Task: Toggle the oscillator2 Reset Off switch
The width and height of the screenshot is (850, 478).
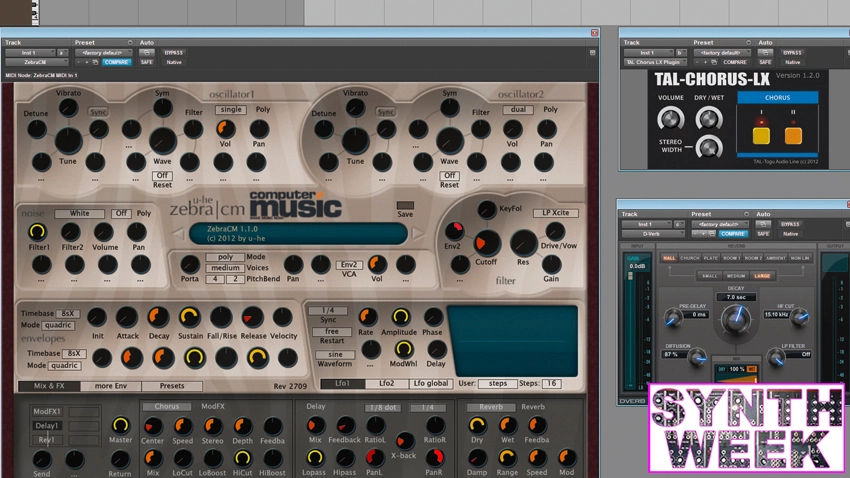Action: click(449, 176)
